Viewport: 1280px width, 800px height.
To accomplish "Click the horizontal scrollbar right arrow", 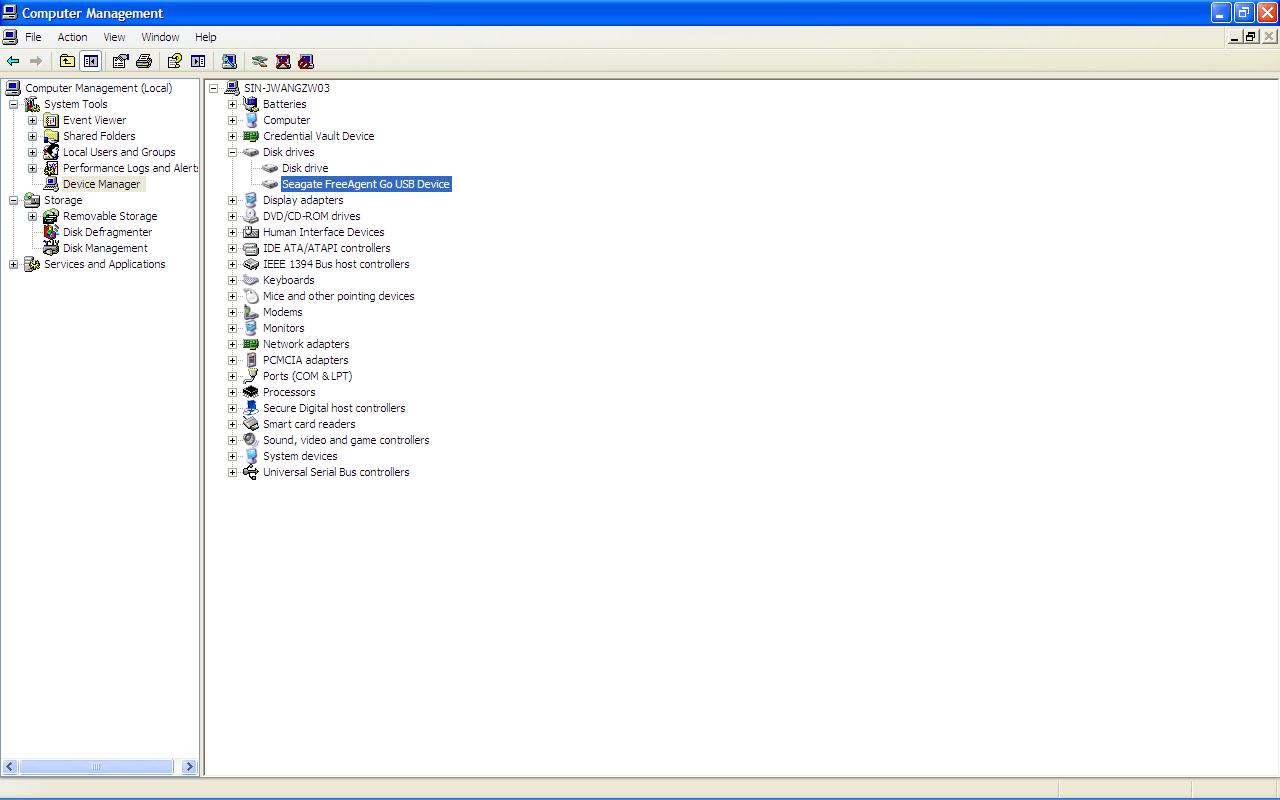I will [x=189, y=765].
